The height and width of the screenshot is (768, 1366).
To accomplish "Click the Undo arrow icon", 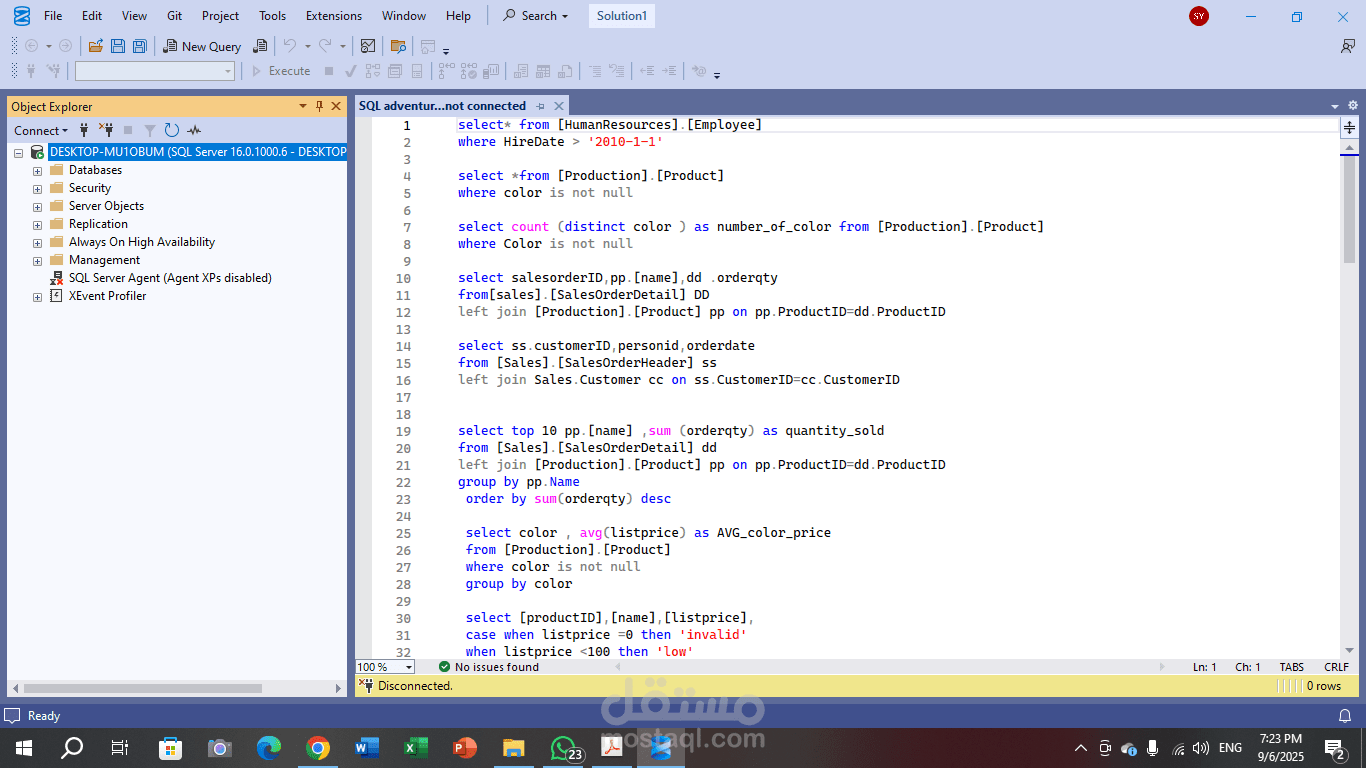I will coord(289,46).
